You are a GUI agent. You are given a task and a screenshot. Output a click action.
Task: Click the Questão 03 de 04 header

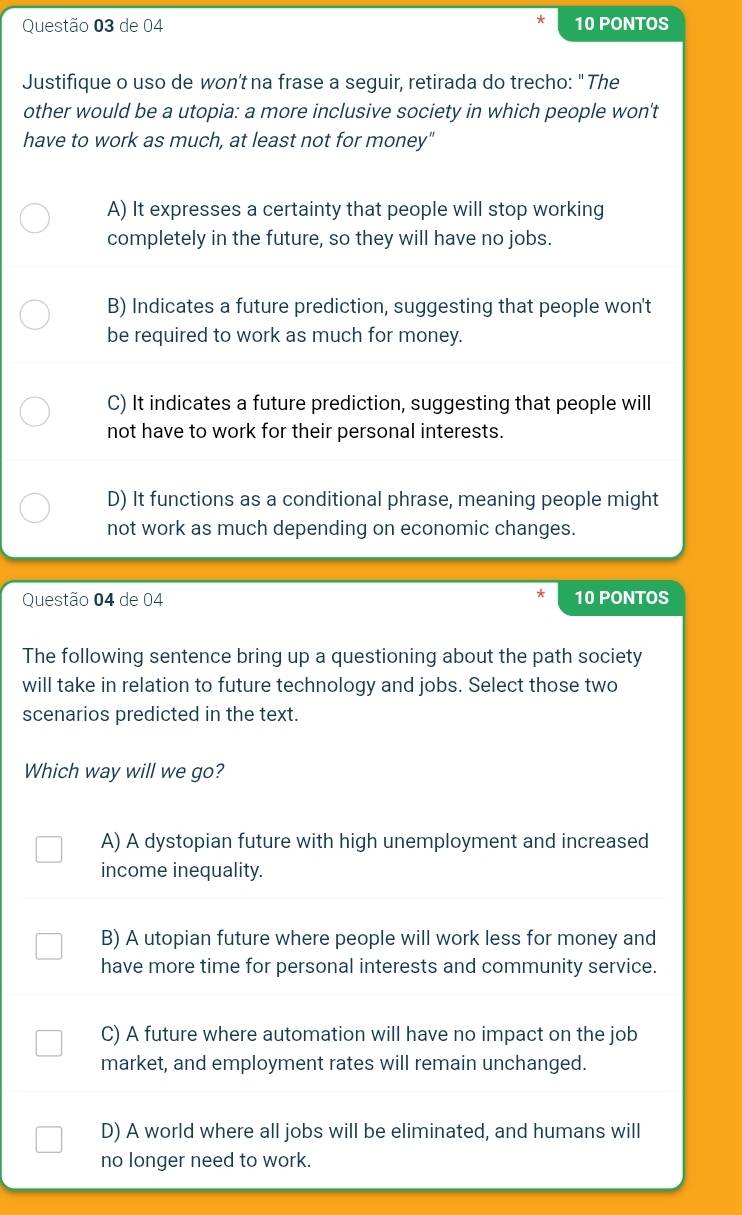pos(93,25)
